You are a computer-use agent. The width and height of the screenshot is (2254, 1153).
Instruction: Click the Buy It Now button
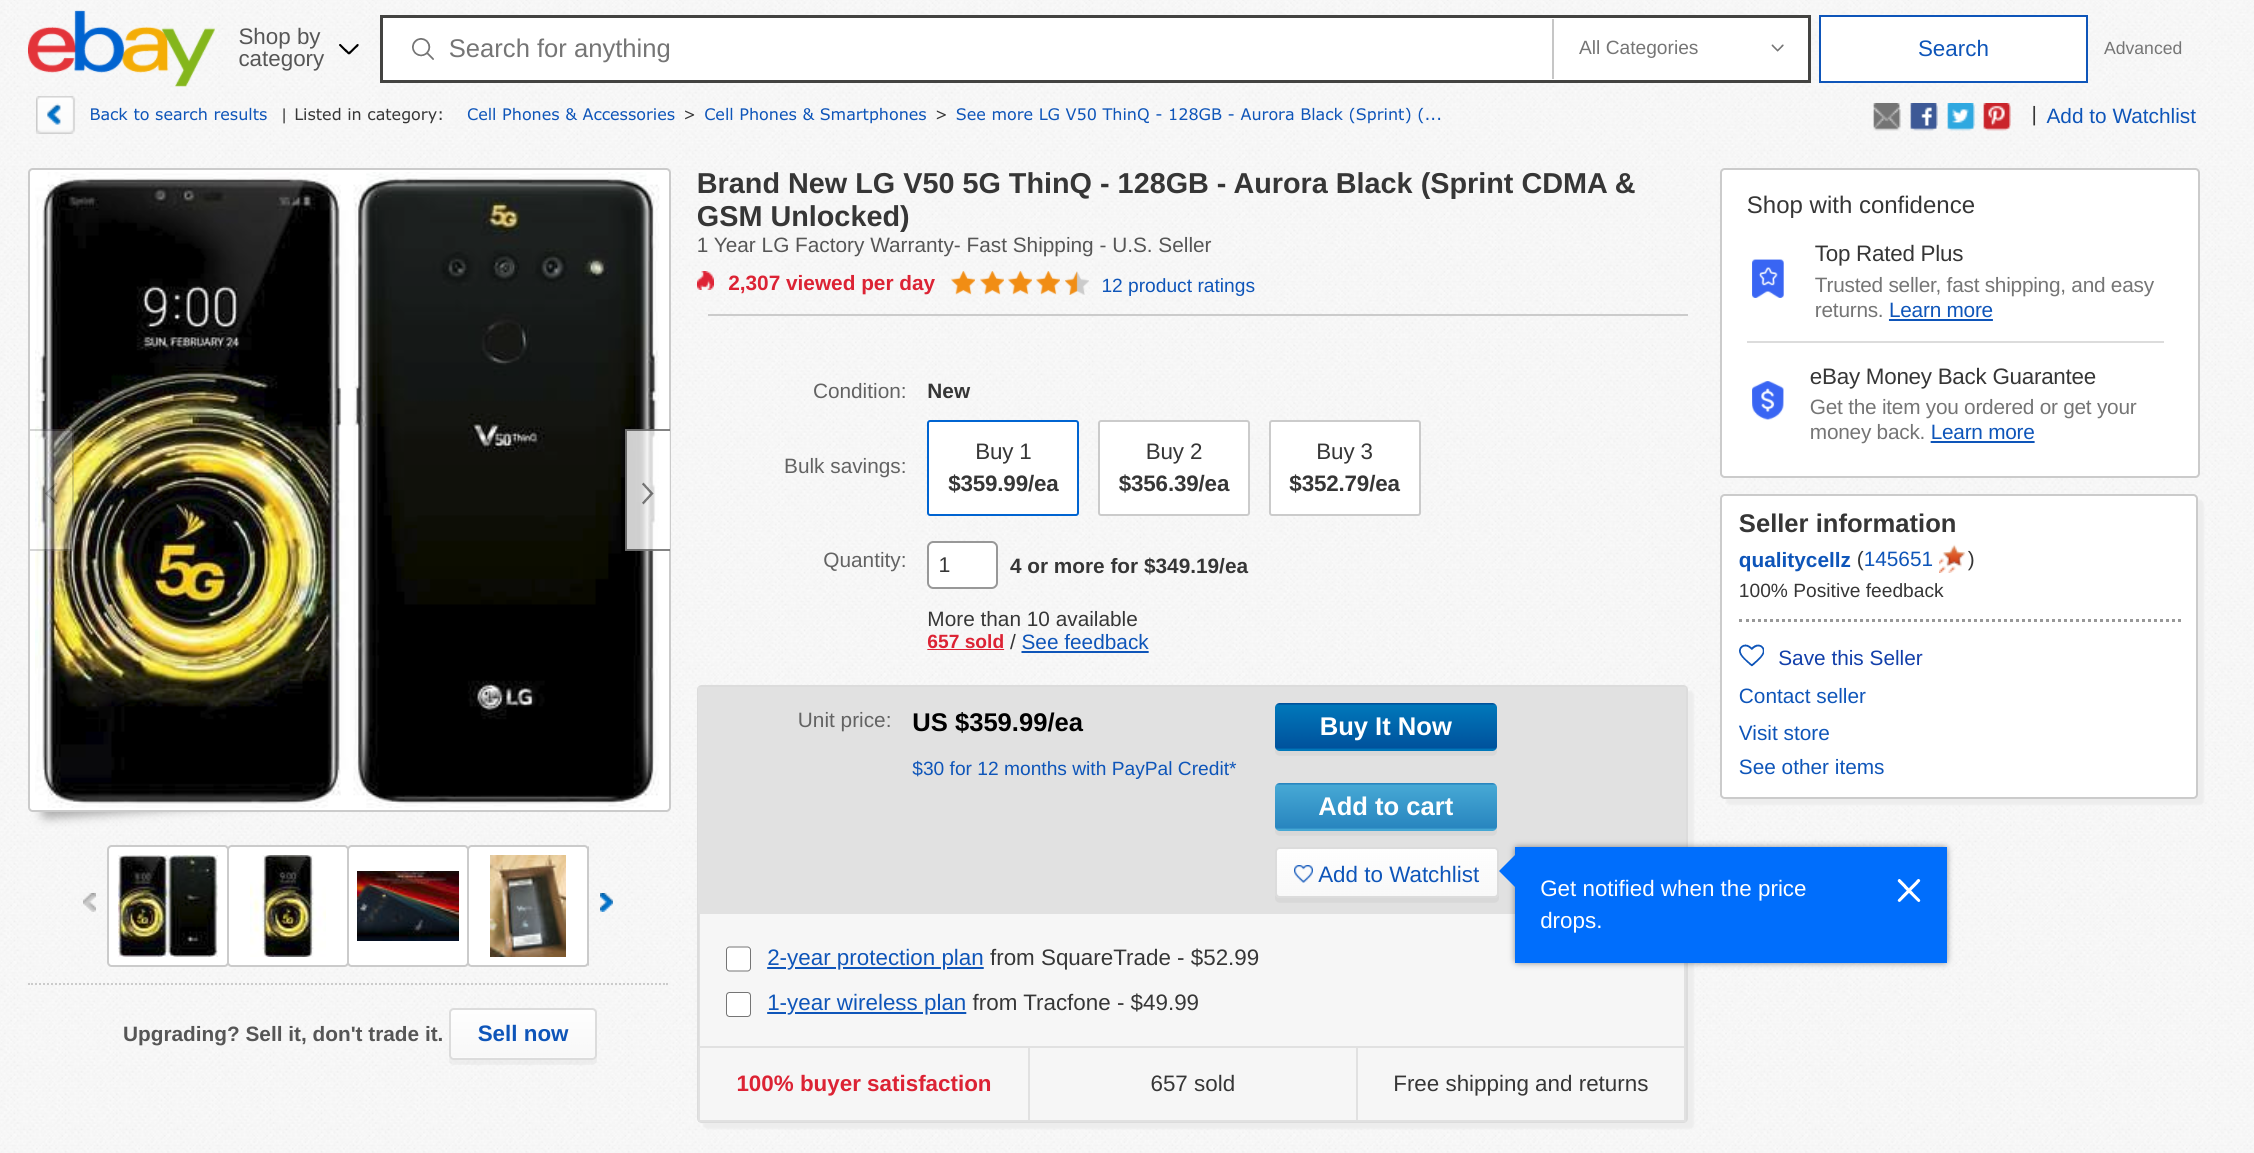coord(1385,725)
